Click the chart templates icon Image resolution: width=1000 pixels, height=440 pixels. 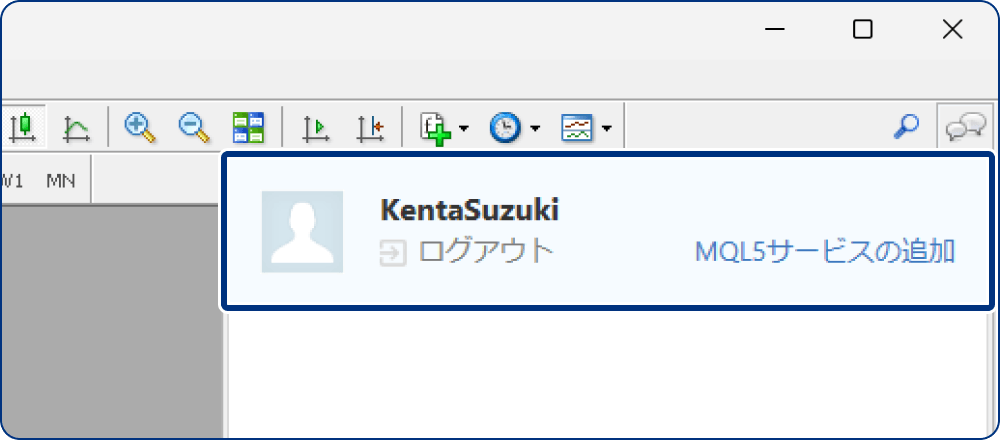coord(577,128)
